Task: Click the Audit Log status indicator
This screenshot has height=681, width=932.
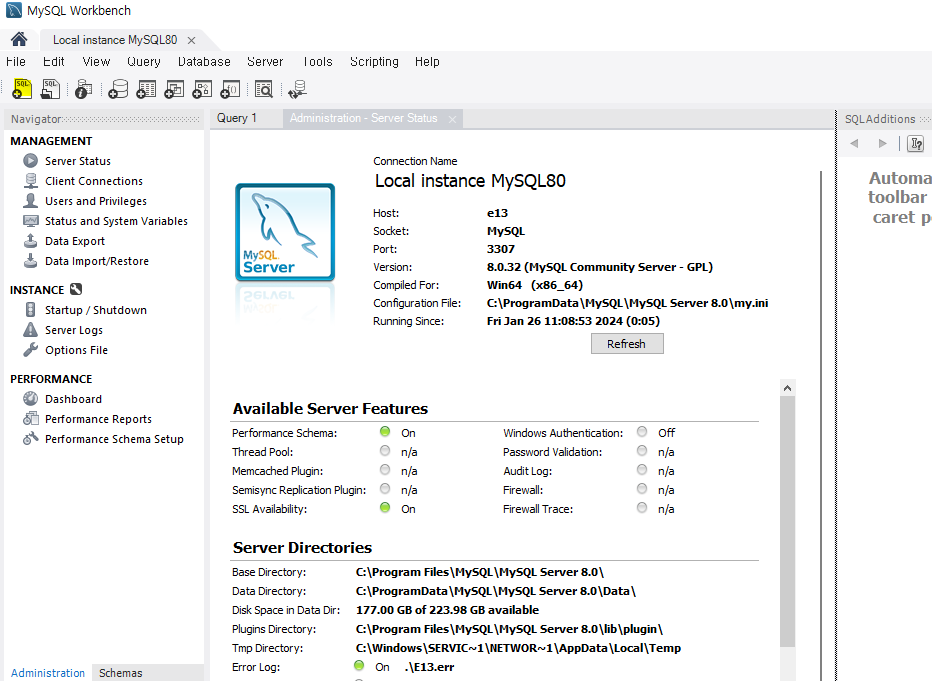Action: [642, 469]
